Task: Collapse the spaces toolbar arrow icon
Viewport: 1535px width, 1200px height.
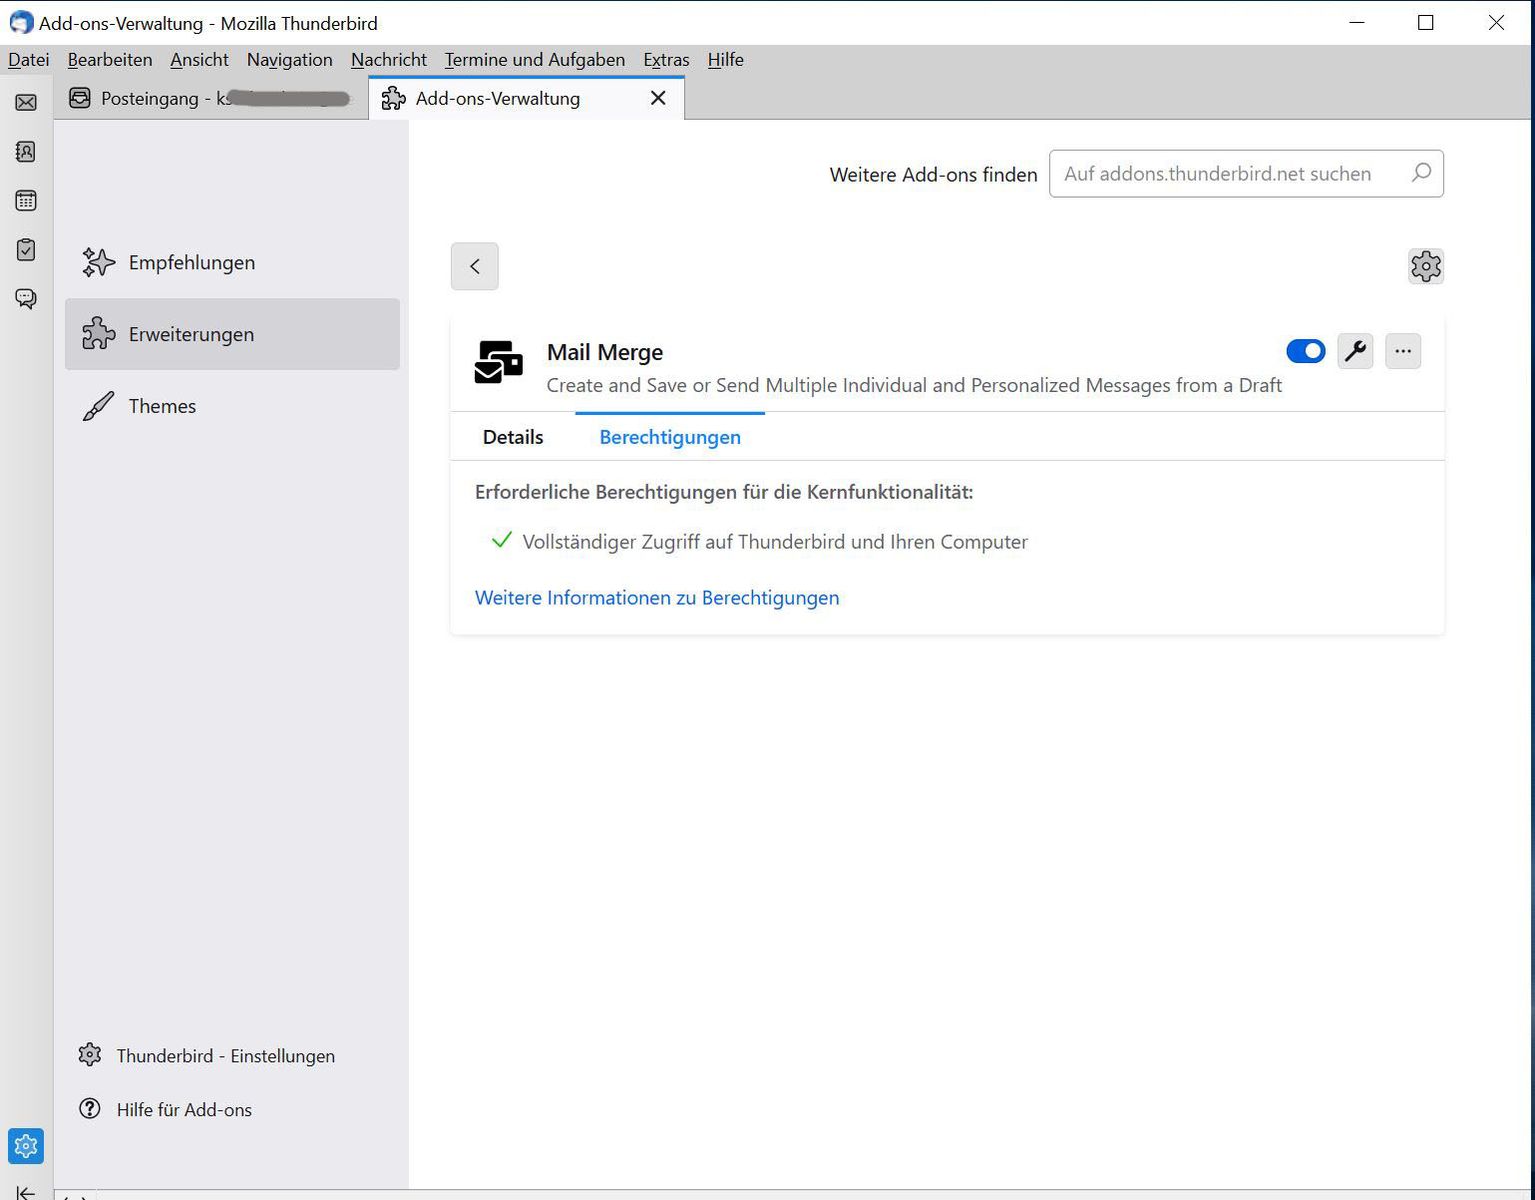Action: [x=26, y=1192]
